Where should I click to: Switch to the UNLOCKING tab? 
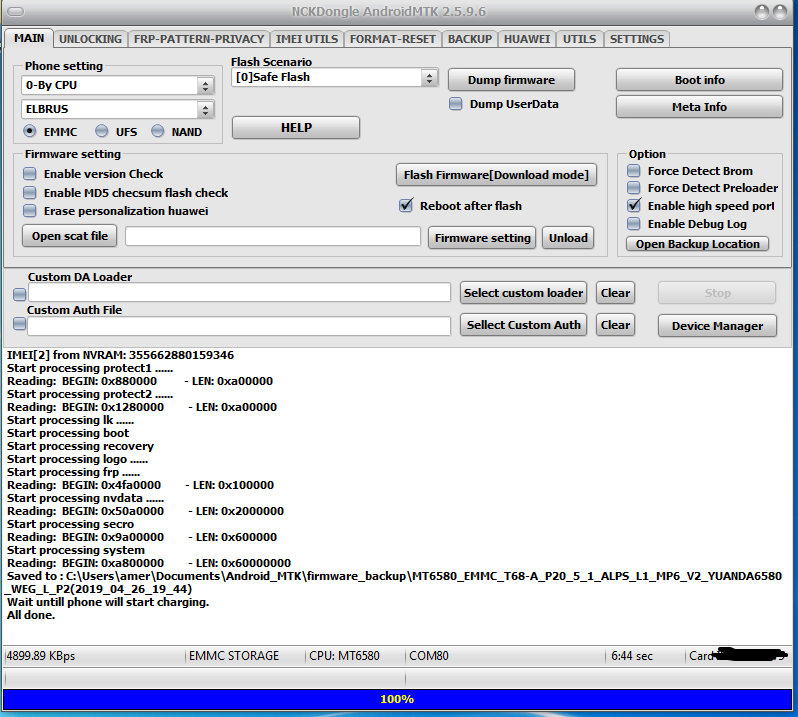point(90,39)
